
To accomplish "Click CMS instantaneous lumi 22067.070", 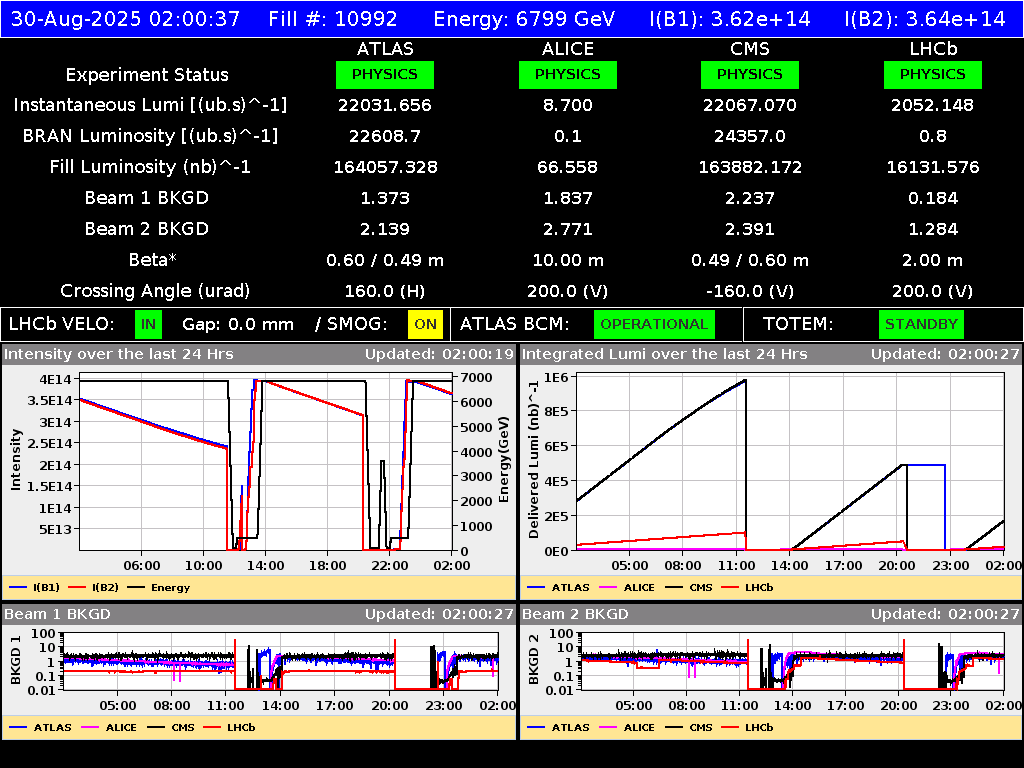I will [750, 105].
